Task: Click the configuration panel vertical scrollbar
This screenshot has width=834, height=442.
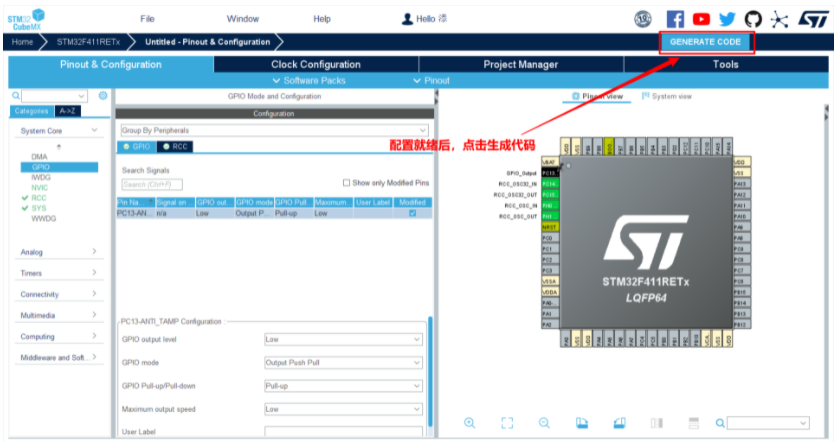Action: 430,371
